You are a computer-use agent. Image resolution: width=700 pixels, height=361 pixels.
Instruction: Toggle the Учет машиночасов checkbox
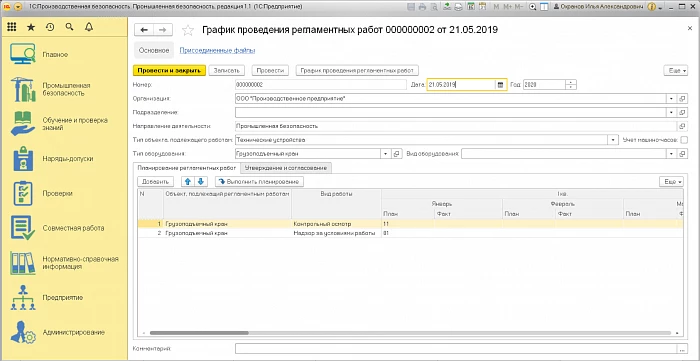point(683,140)
